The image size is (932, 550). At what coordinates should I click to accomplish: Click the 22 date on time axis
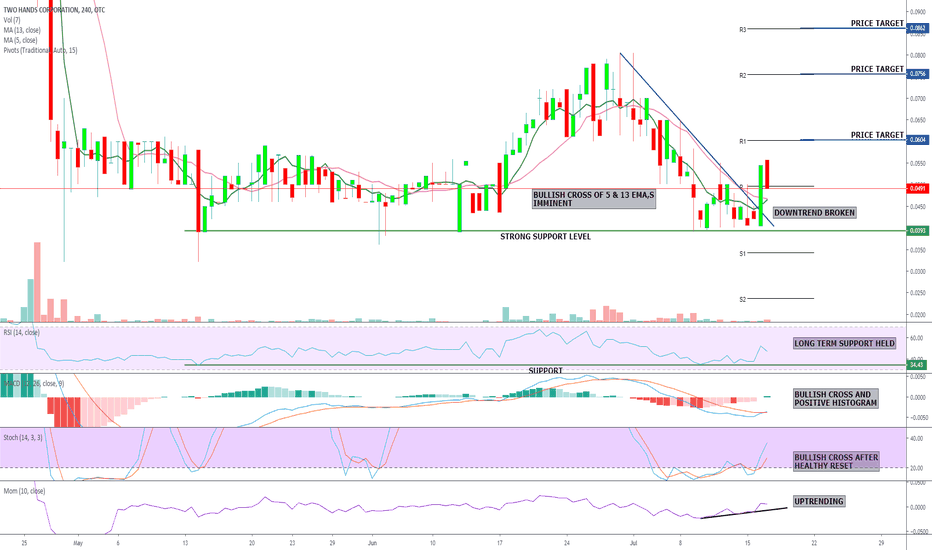coord(814,543)
